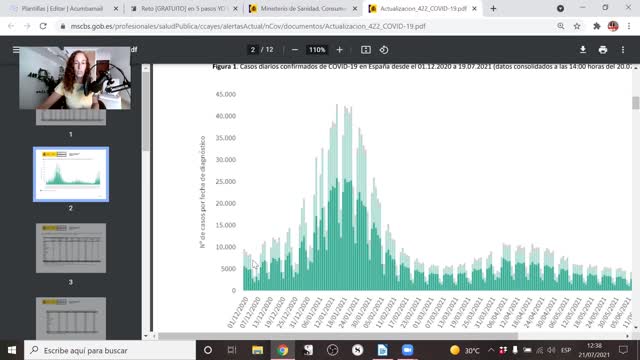Print the PDF document
640x360 pixels.
603,50
